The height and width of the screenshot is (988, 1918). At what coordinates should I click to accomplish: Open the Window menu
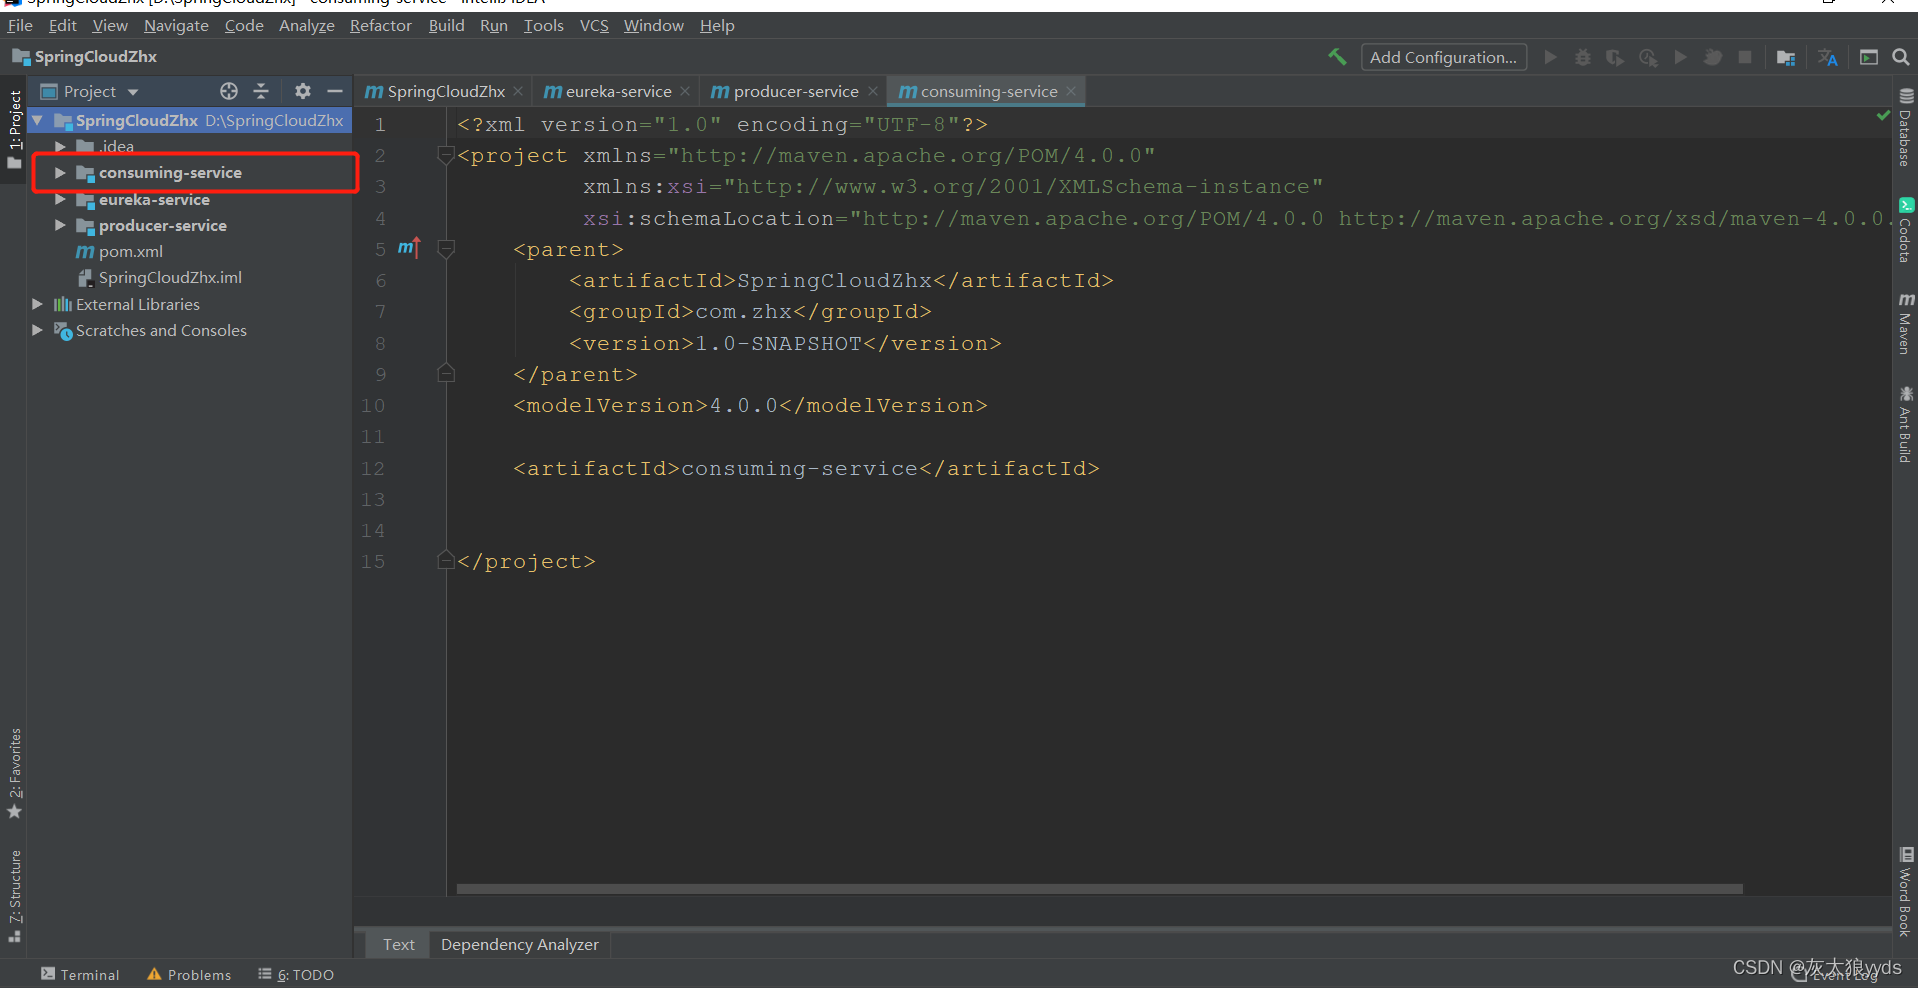[x=654, y=25]
